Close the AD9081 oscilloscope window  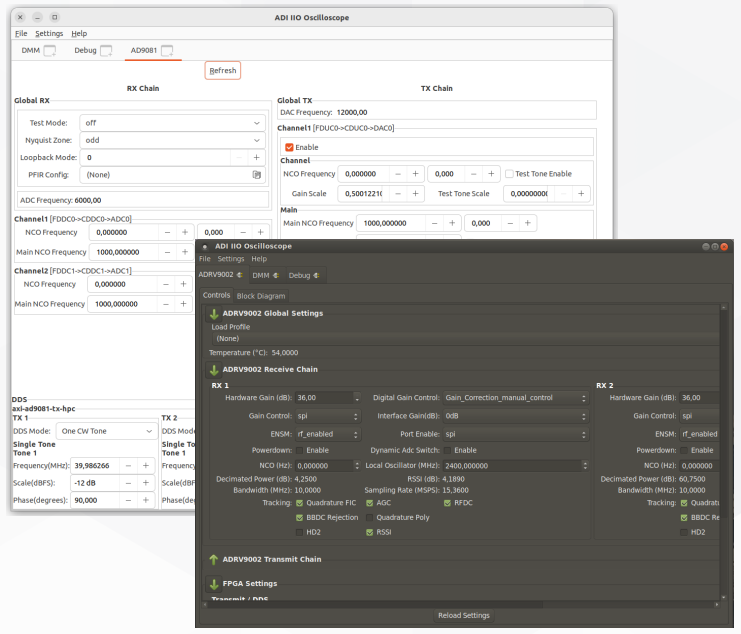click(20, 17)
